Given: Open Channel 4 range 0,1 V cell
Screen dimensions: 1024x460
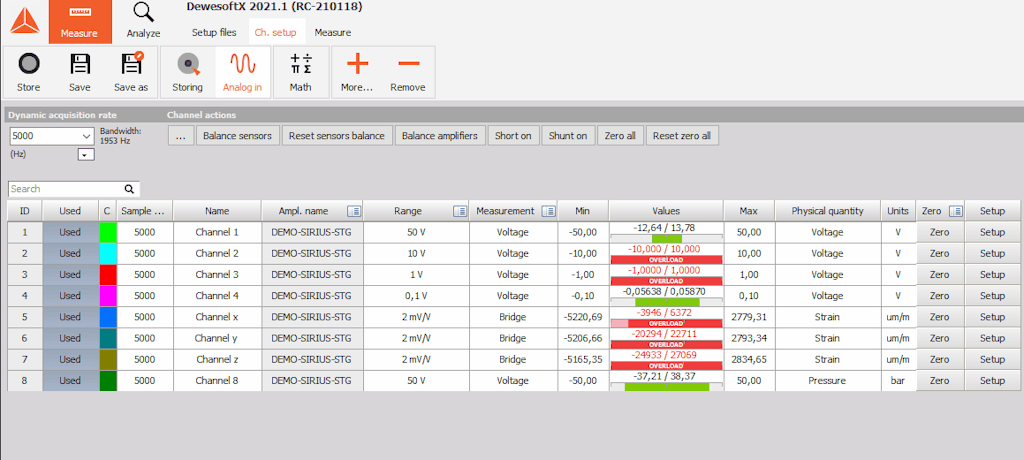Looking at the screenshot, I should [x=416, y=295].
